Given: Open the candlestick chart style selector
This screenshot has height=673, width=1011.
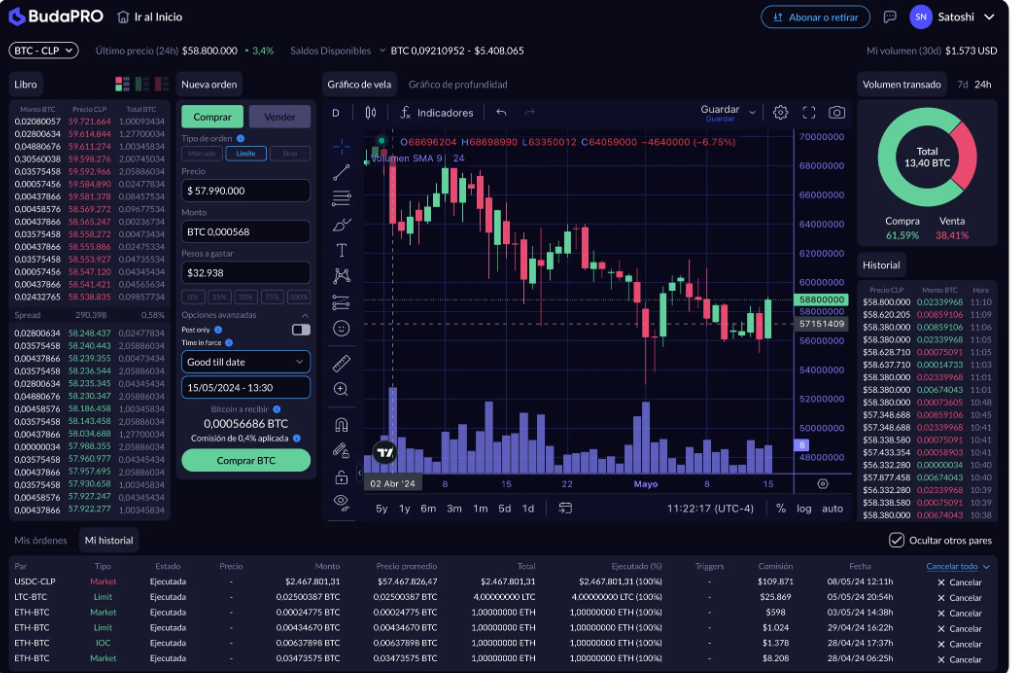Looking at the screenshot, I should pyautogui.click(x=371, y=113).
